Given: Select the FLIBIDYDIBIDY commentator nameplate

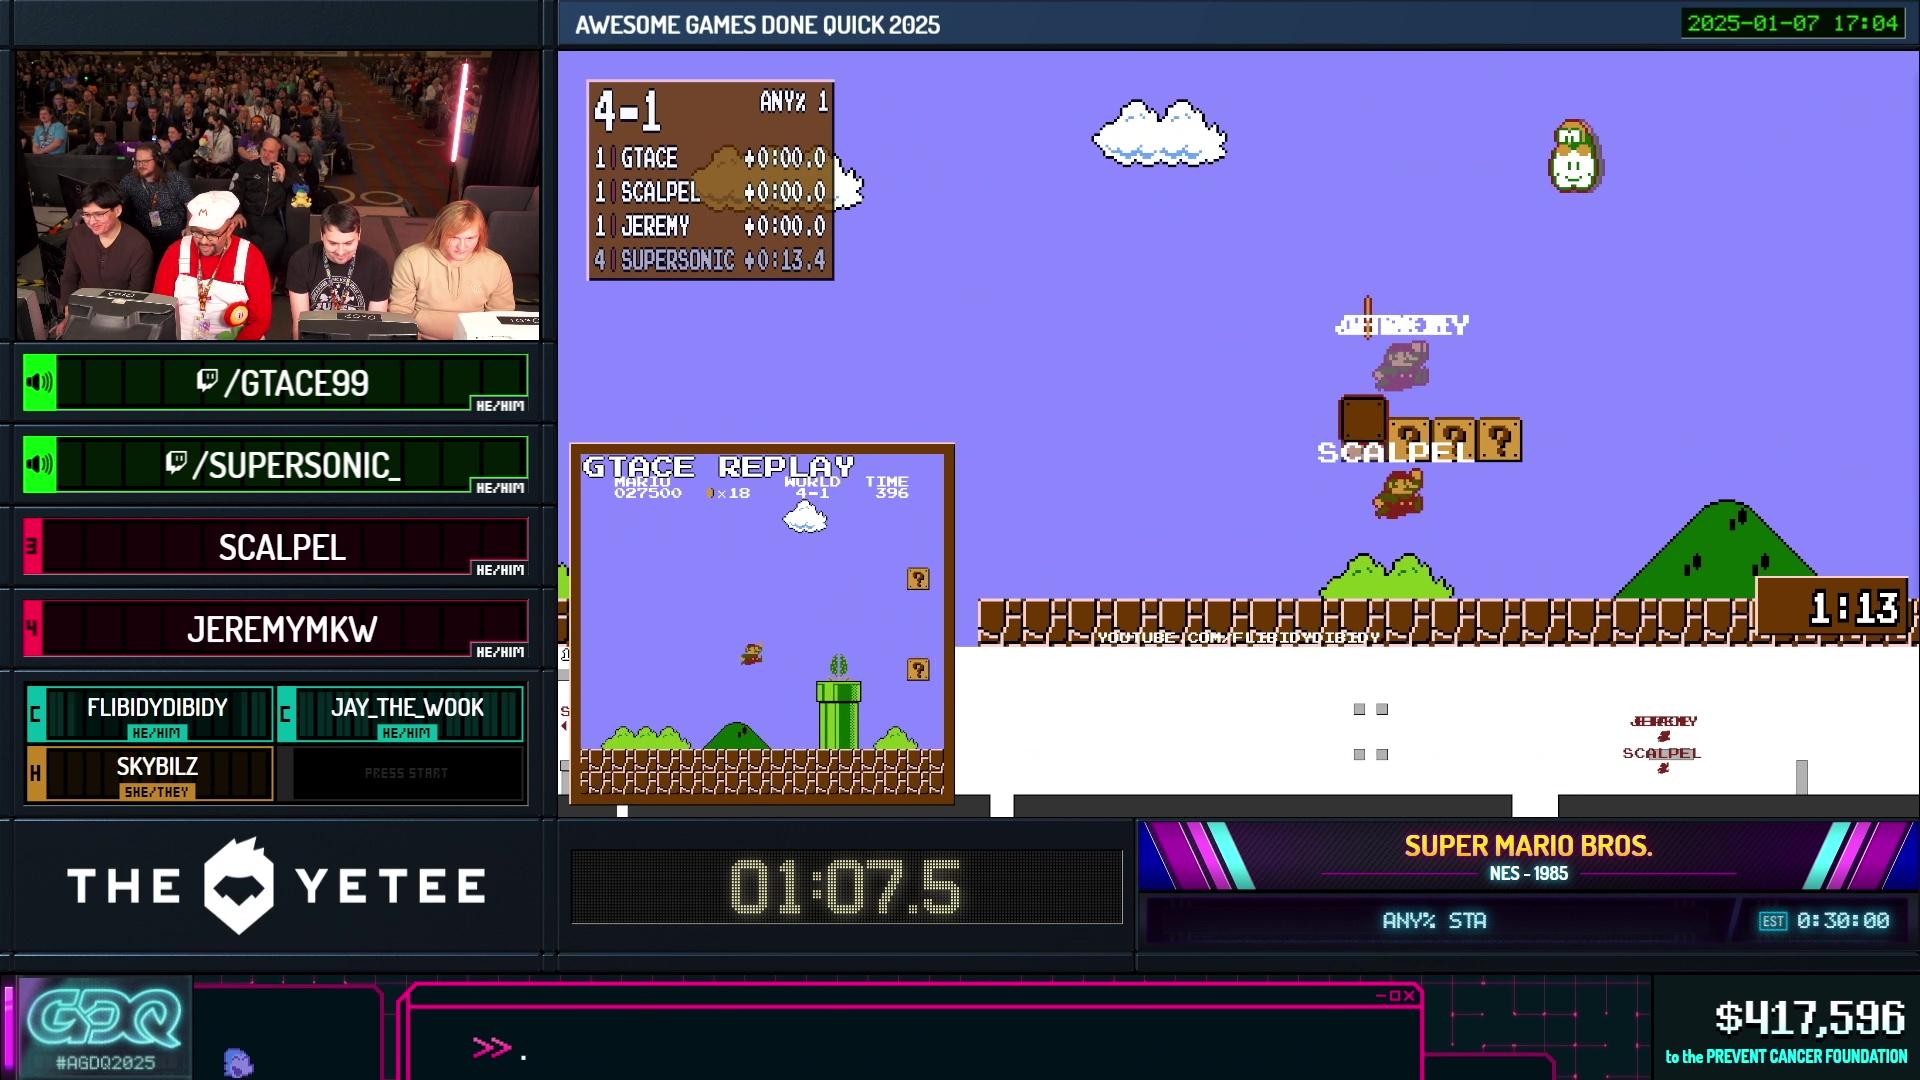Looking at the screenshot, I should click(x=150, y=714).
